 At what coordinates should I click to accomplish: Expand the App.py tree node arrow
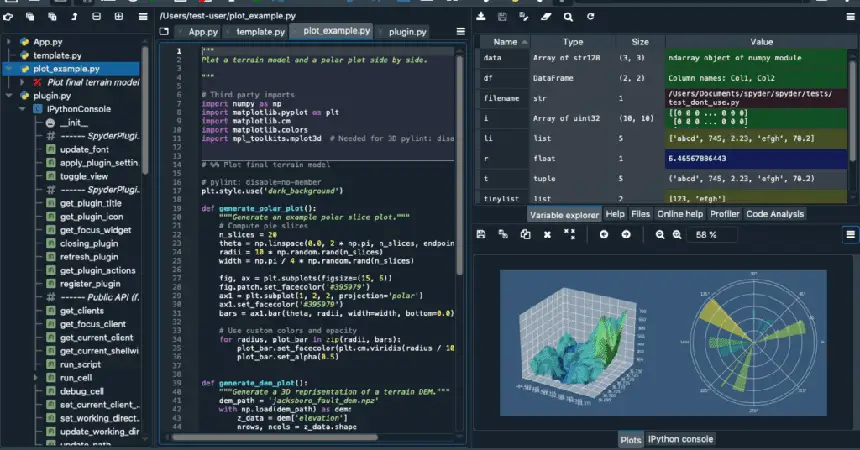coord(8,42)
